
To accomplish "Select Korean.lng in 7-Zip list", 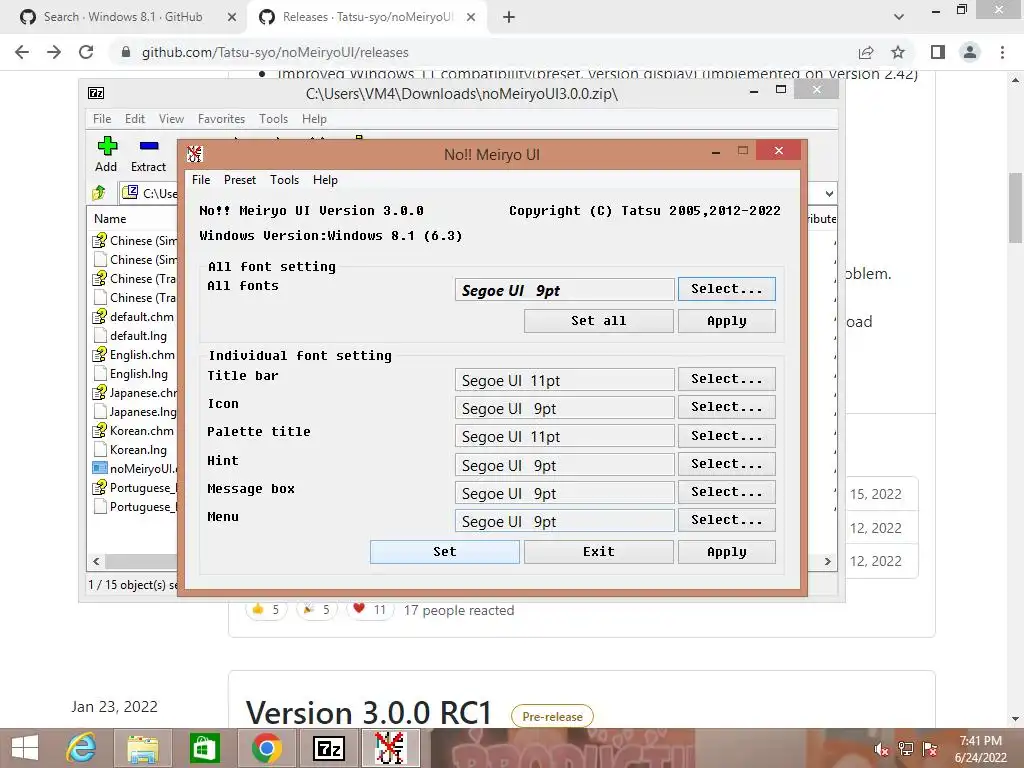I will click(138, 449).
